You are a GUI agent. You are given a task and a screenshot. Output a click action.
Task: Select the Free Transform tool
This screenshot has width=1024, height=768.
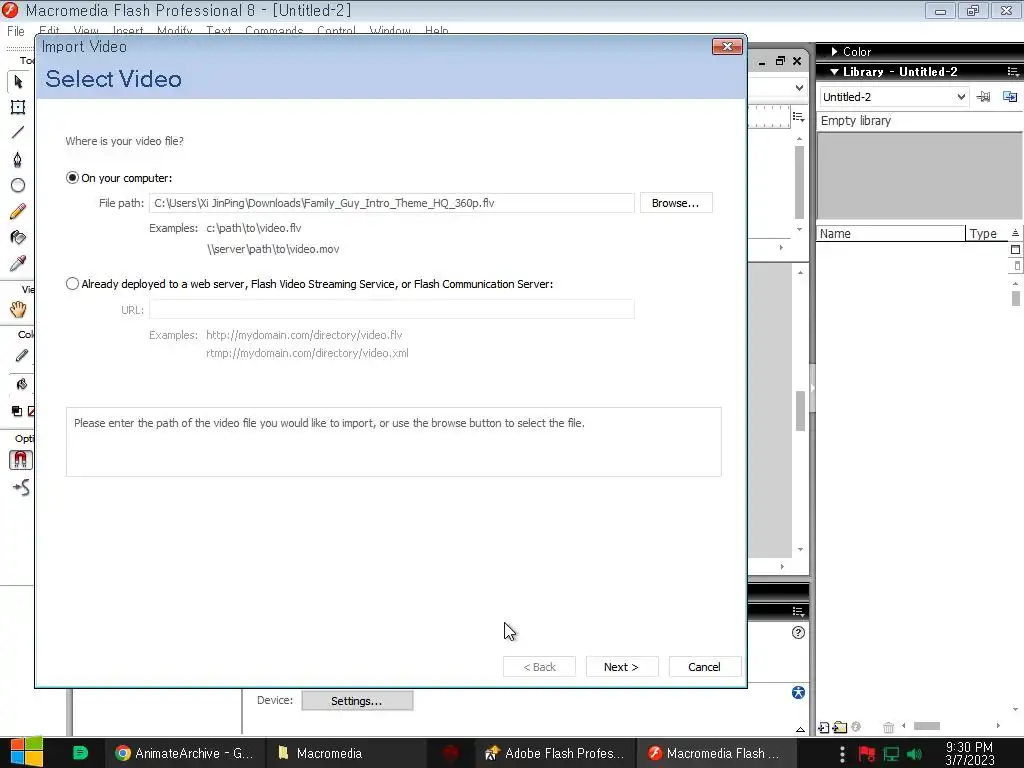(x=18, y=107)
